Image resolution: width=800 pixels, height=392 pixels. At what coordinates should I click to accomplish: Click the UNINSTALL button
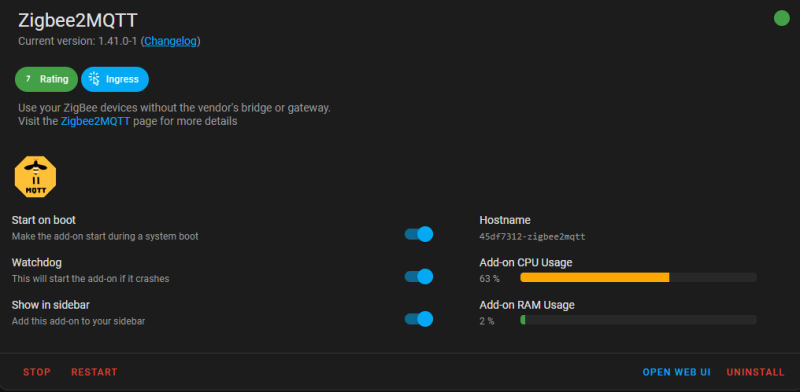pos(756,372)
